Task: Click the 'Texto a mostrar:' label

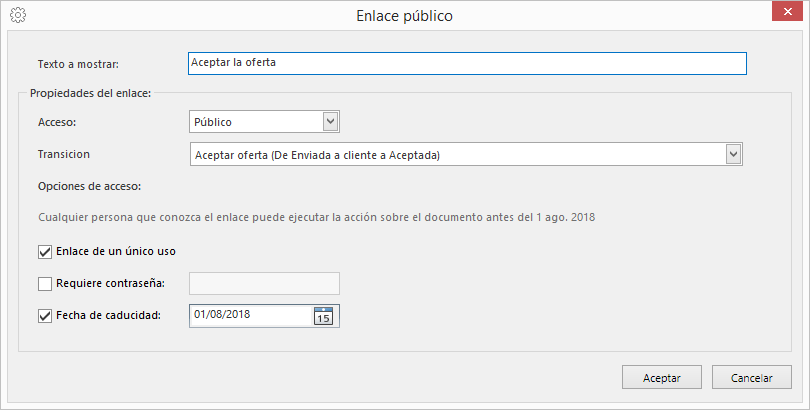Action: point(78,64)
